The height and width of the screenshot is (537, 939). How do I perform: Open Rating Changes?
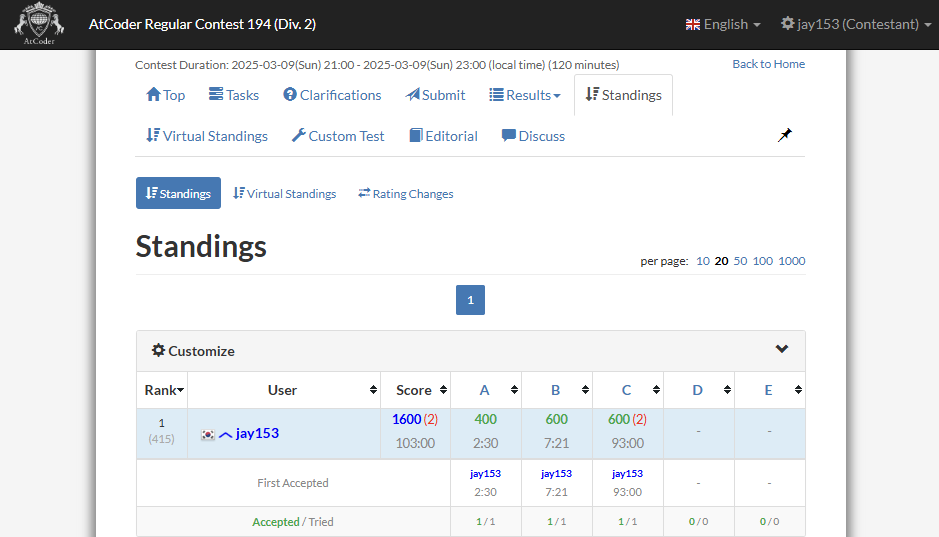click(405, 193)
